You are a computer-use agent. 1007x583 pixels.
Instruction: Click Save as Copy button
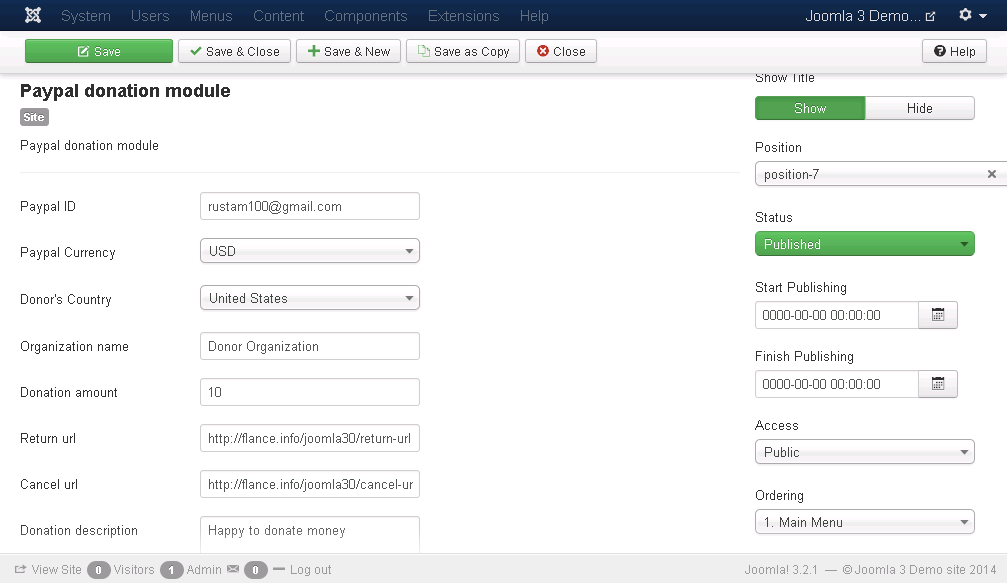[463, 51]
